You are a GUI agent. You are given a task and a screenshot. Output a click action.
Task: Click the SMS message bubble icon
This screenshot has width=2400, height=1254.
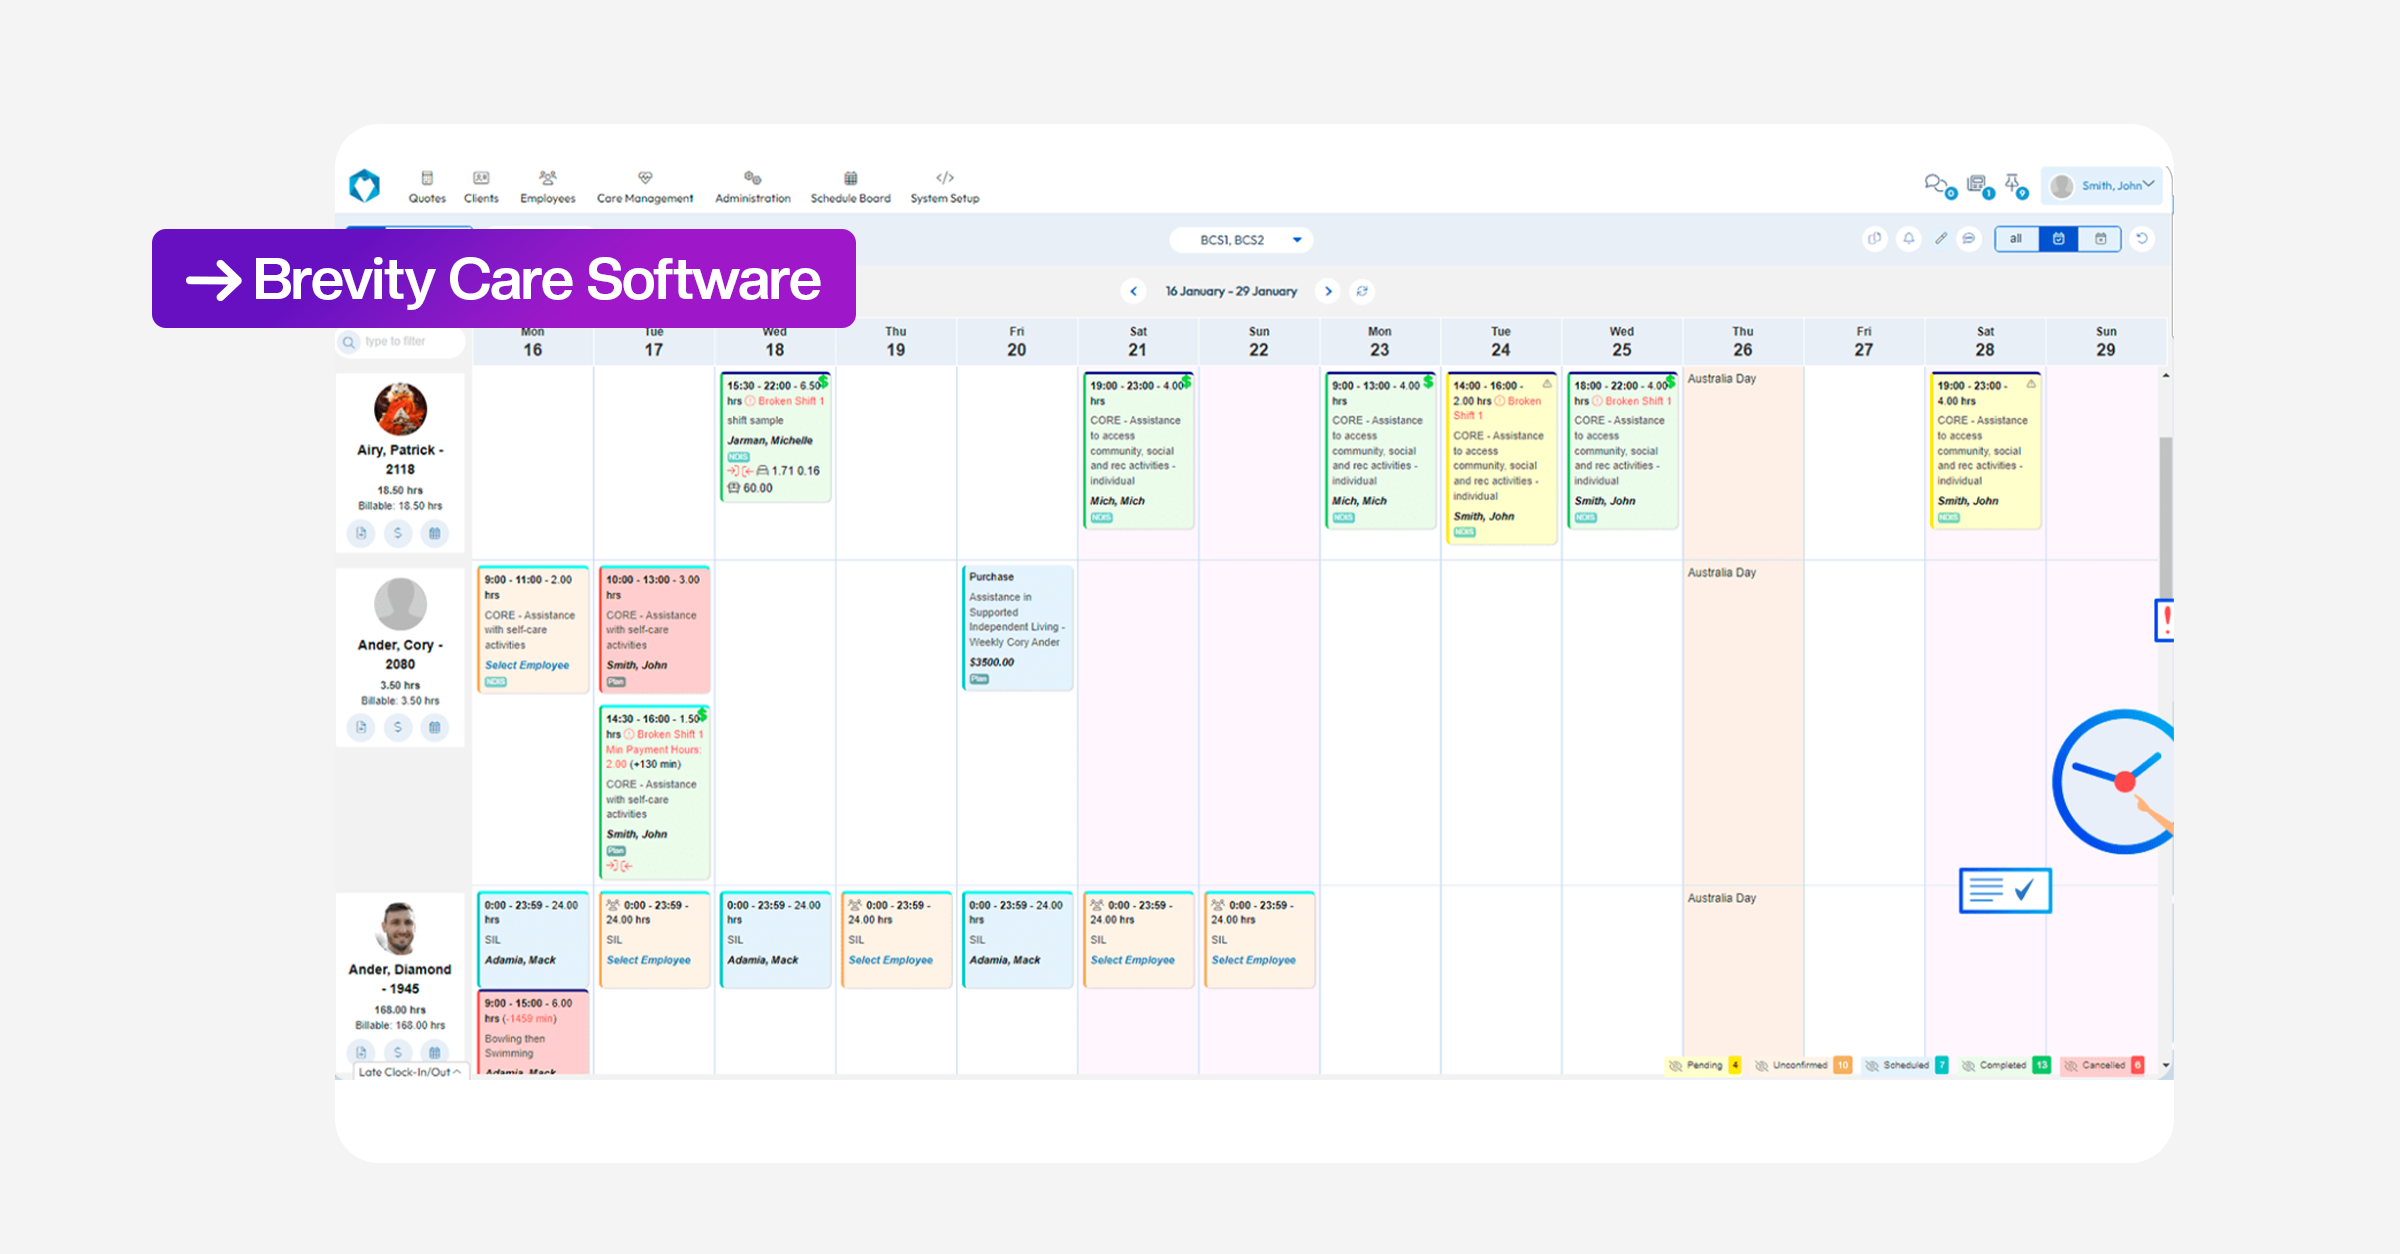(1969, 239)
